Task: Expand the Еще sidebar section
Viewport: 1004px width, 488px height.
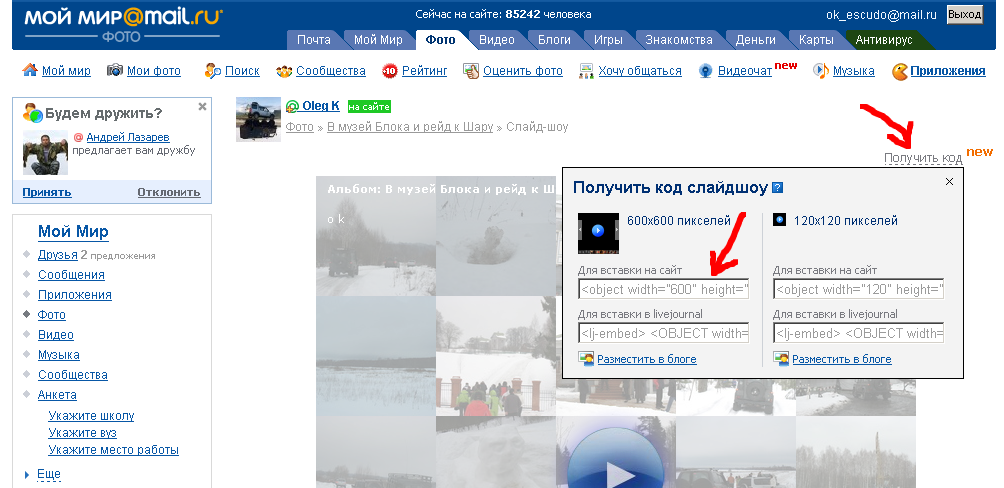Action: click(49, 474)
